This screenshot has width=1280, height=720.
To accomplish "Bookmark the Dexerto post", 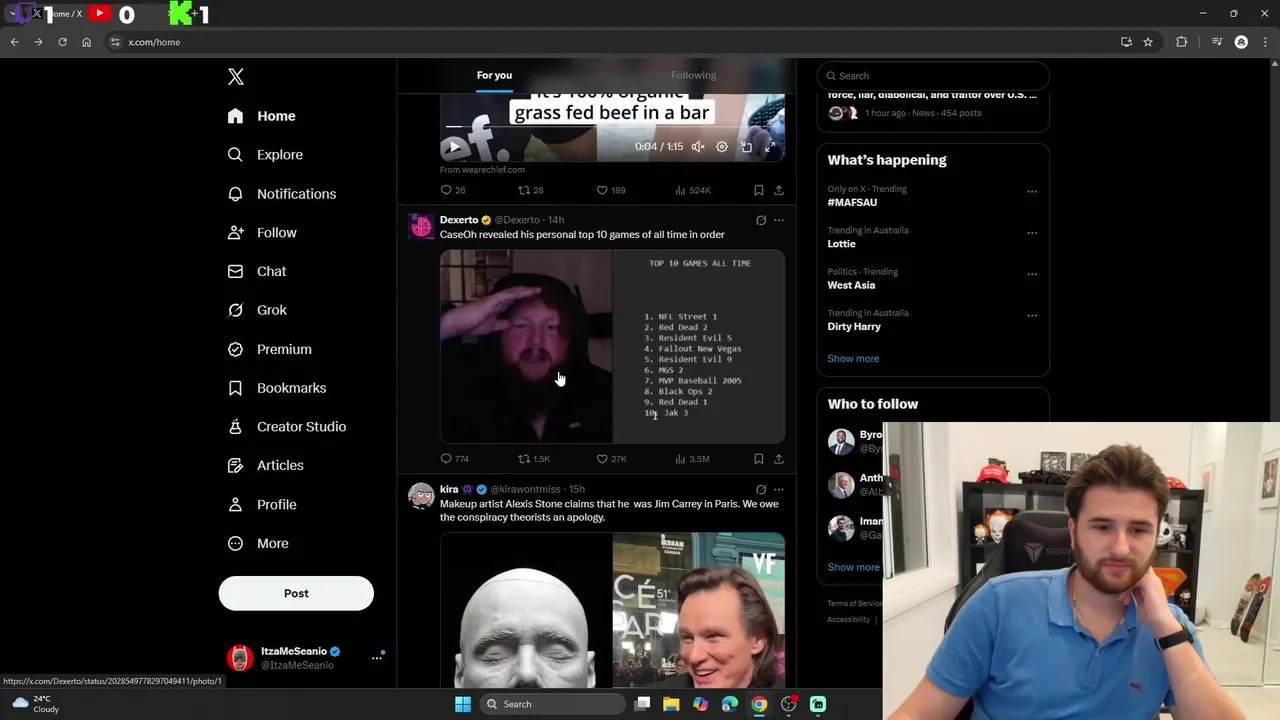I will (x=758, y=459).
